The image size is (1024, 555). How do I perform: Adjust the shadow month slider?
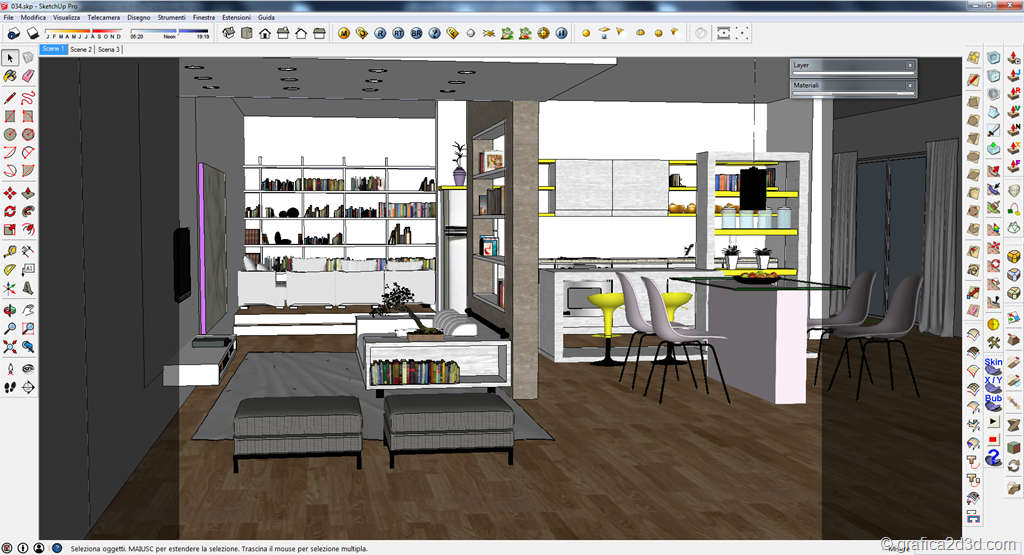click(83, 30)
